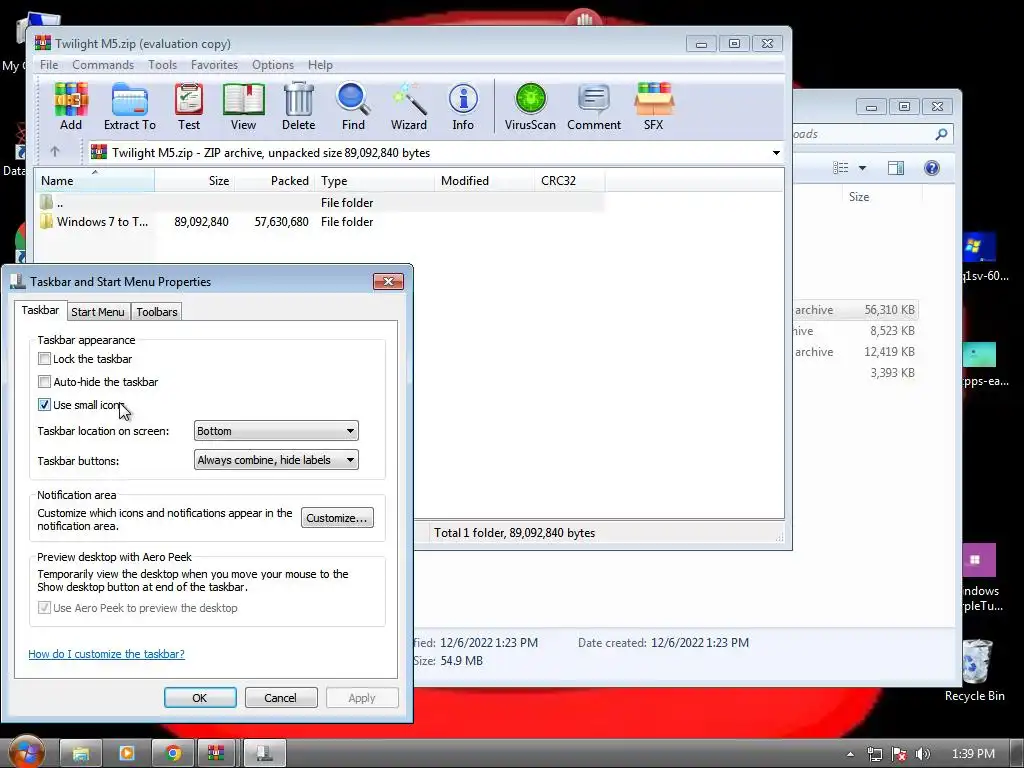The height and width of the screenshot is (768, 1024).
Task: Open the Tools menu
Action: click(163, 65)
